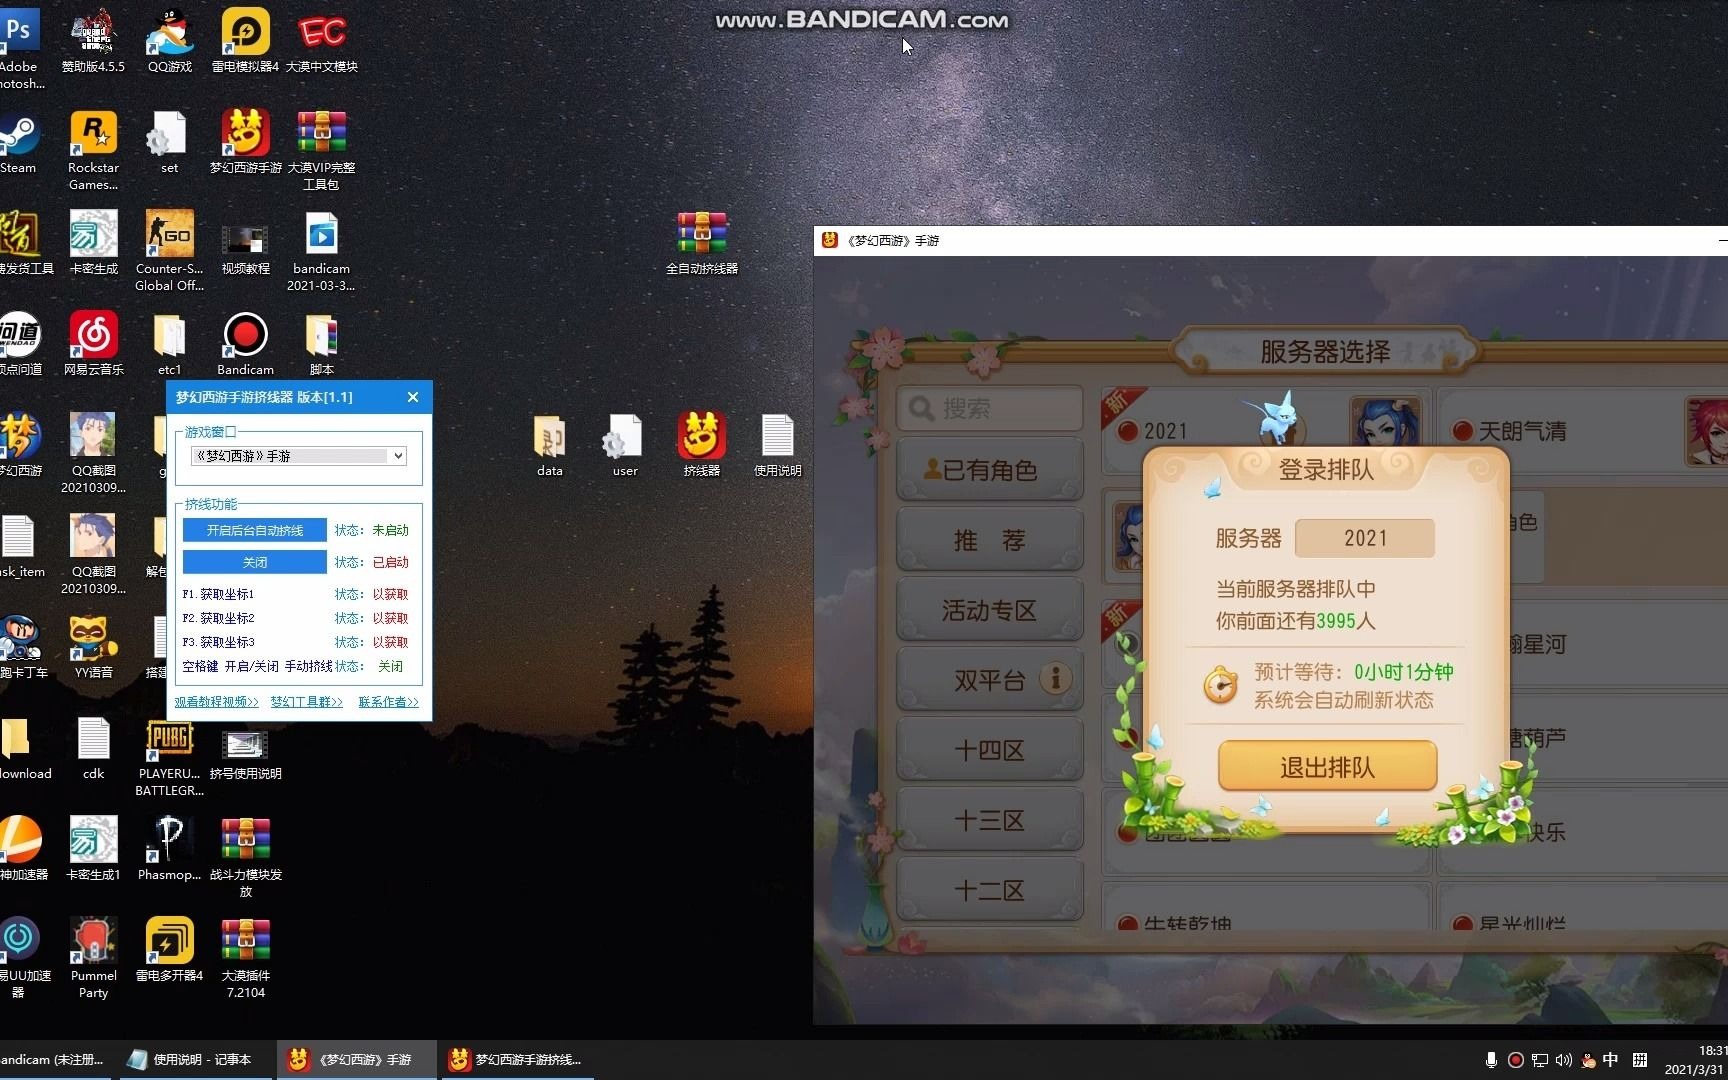
Task: Click F1.获取坐标1 row text
Action: coord(218,594)
